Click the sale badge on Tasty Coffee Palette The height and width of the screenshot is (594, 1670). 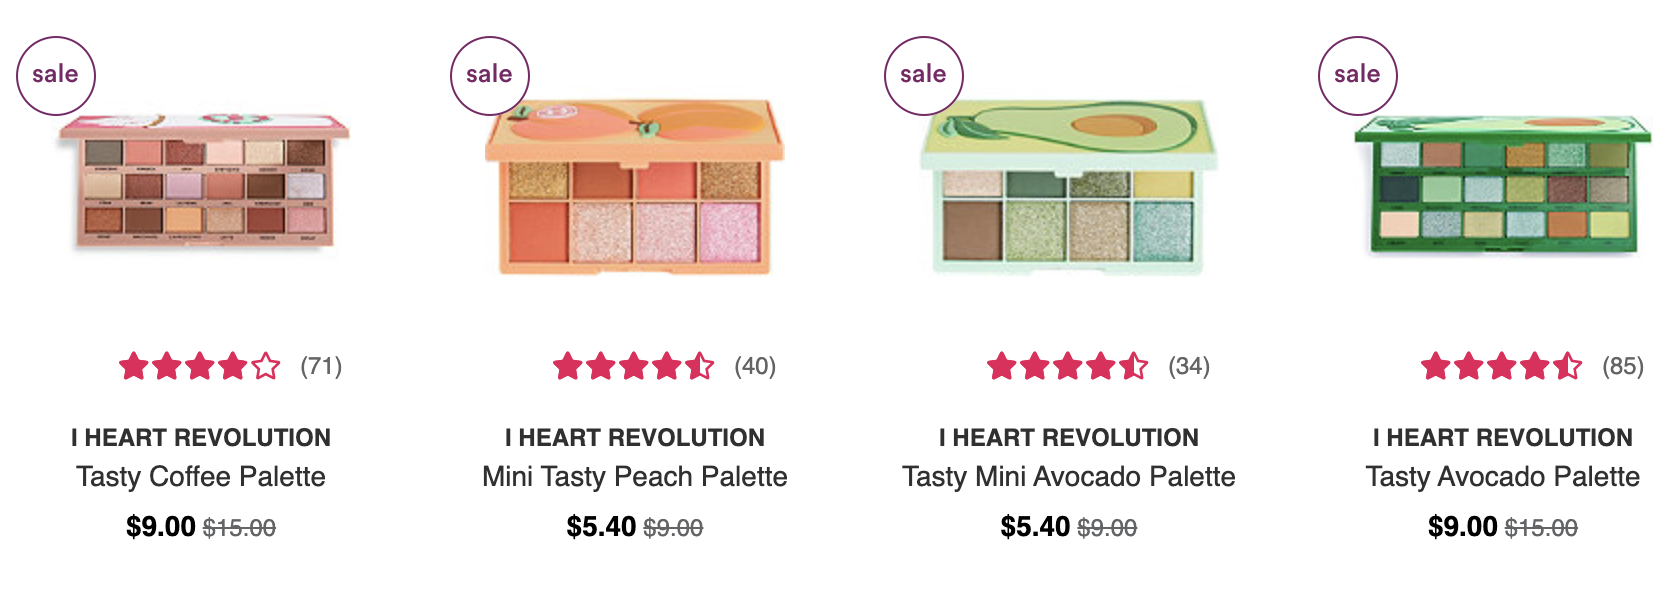pos(55,75)
